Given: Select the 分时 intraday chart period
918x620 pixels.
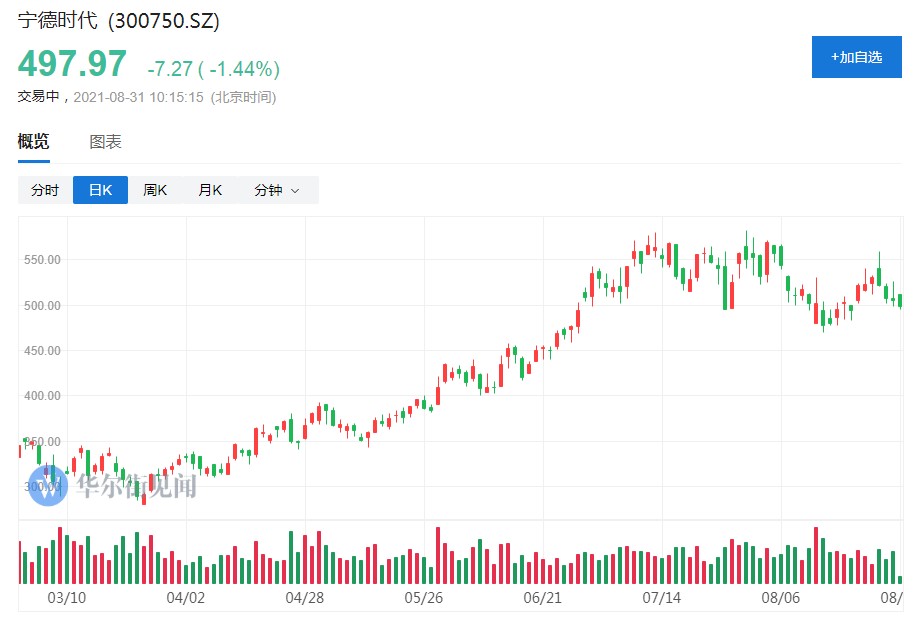Looking at the screenshot, I should click(45, 190).
